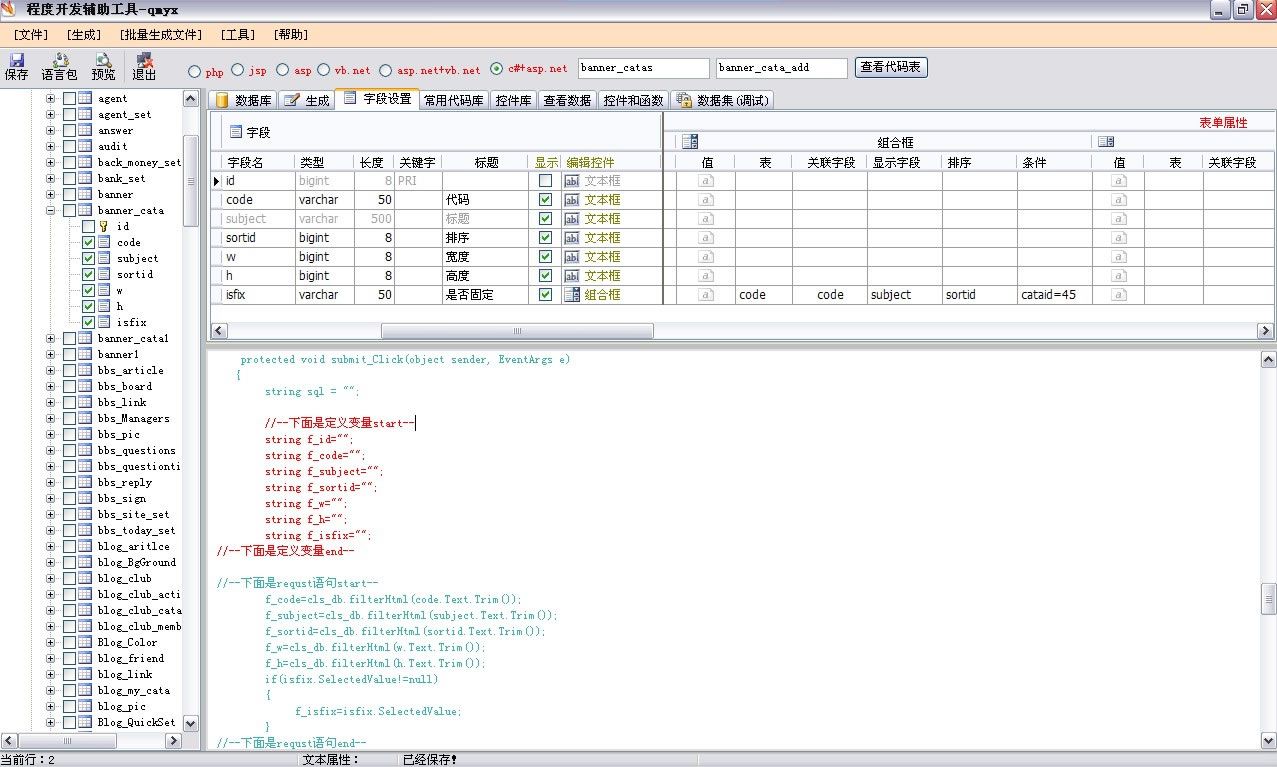
Task: Expand the bbs_sign node
Action: [x=51, y=498]
